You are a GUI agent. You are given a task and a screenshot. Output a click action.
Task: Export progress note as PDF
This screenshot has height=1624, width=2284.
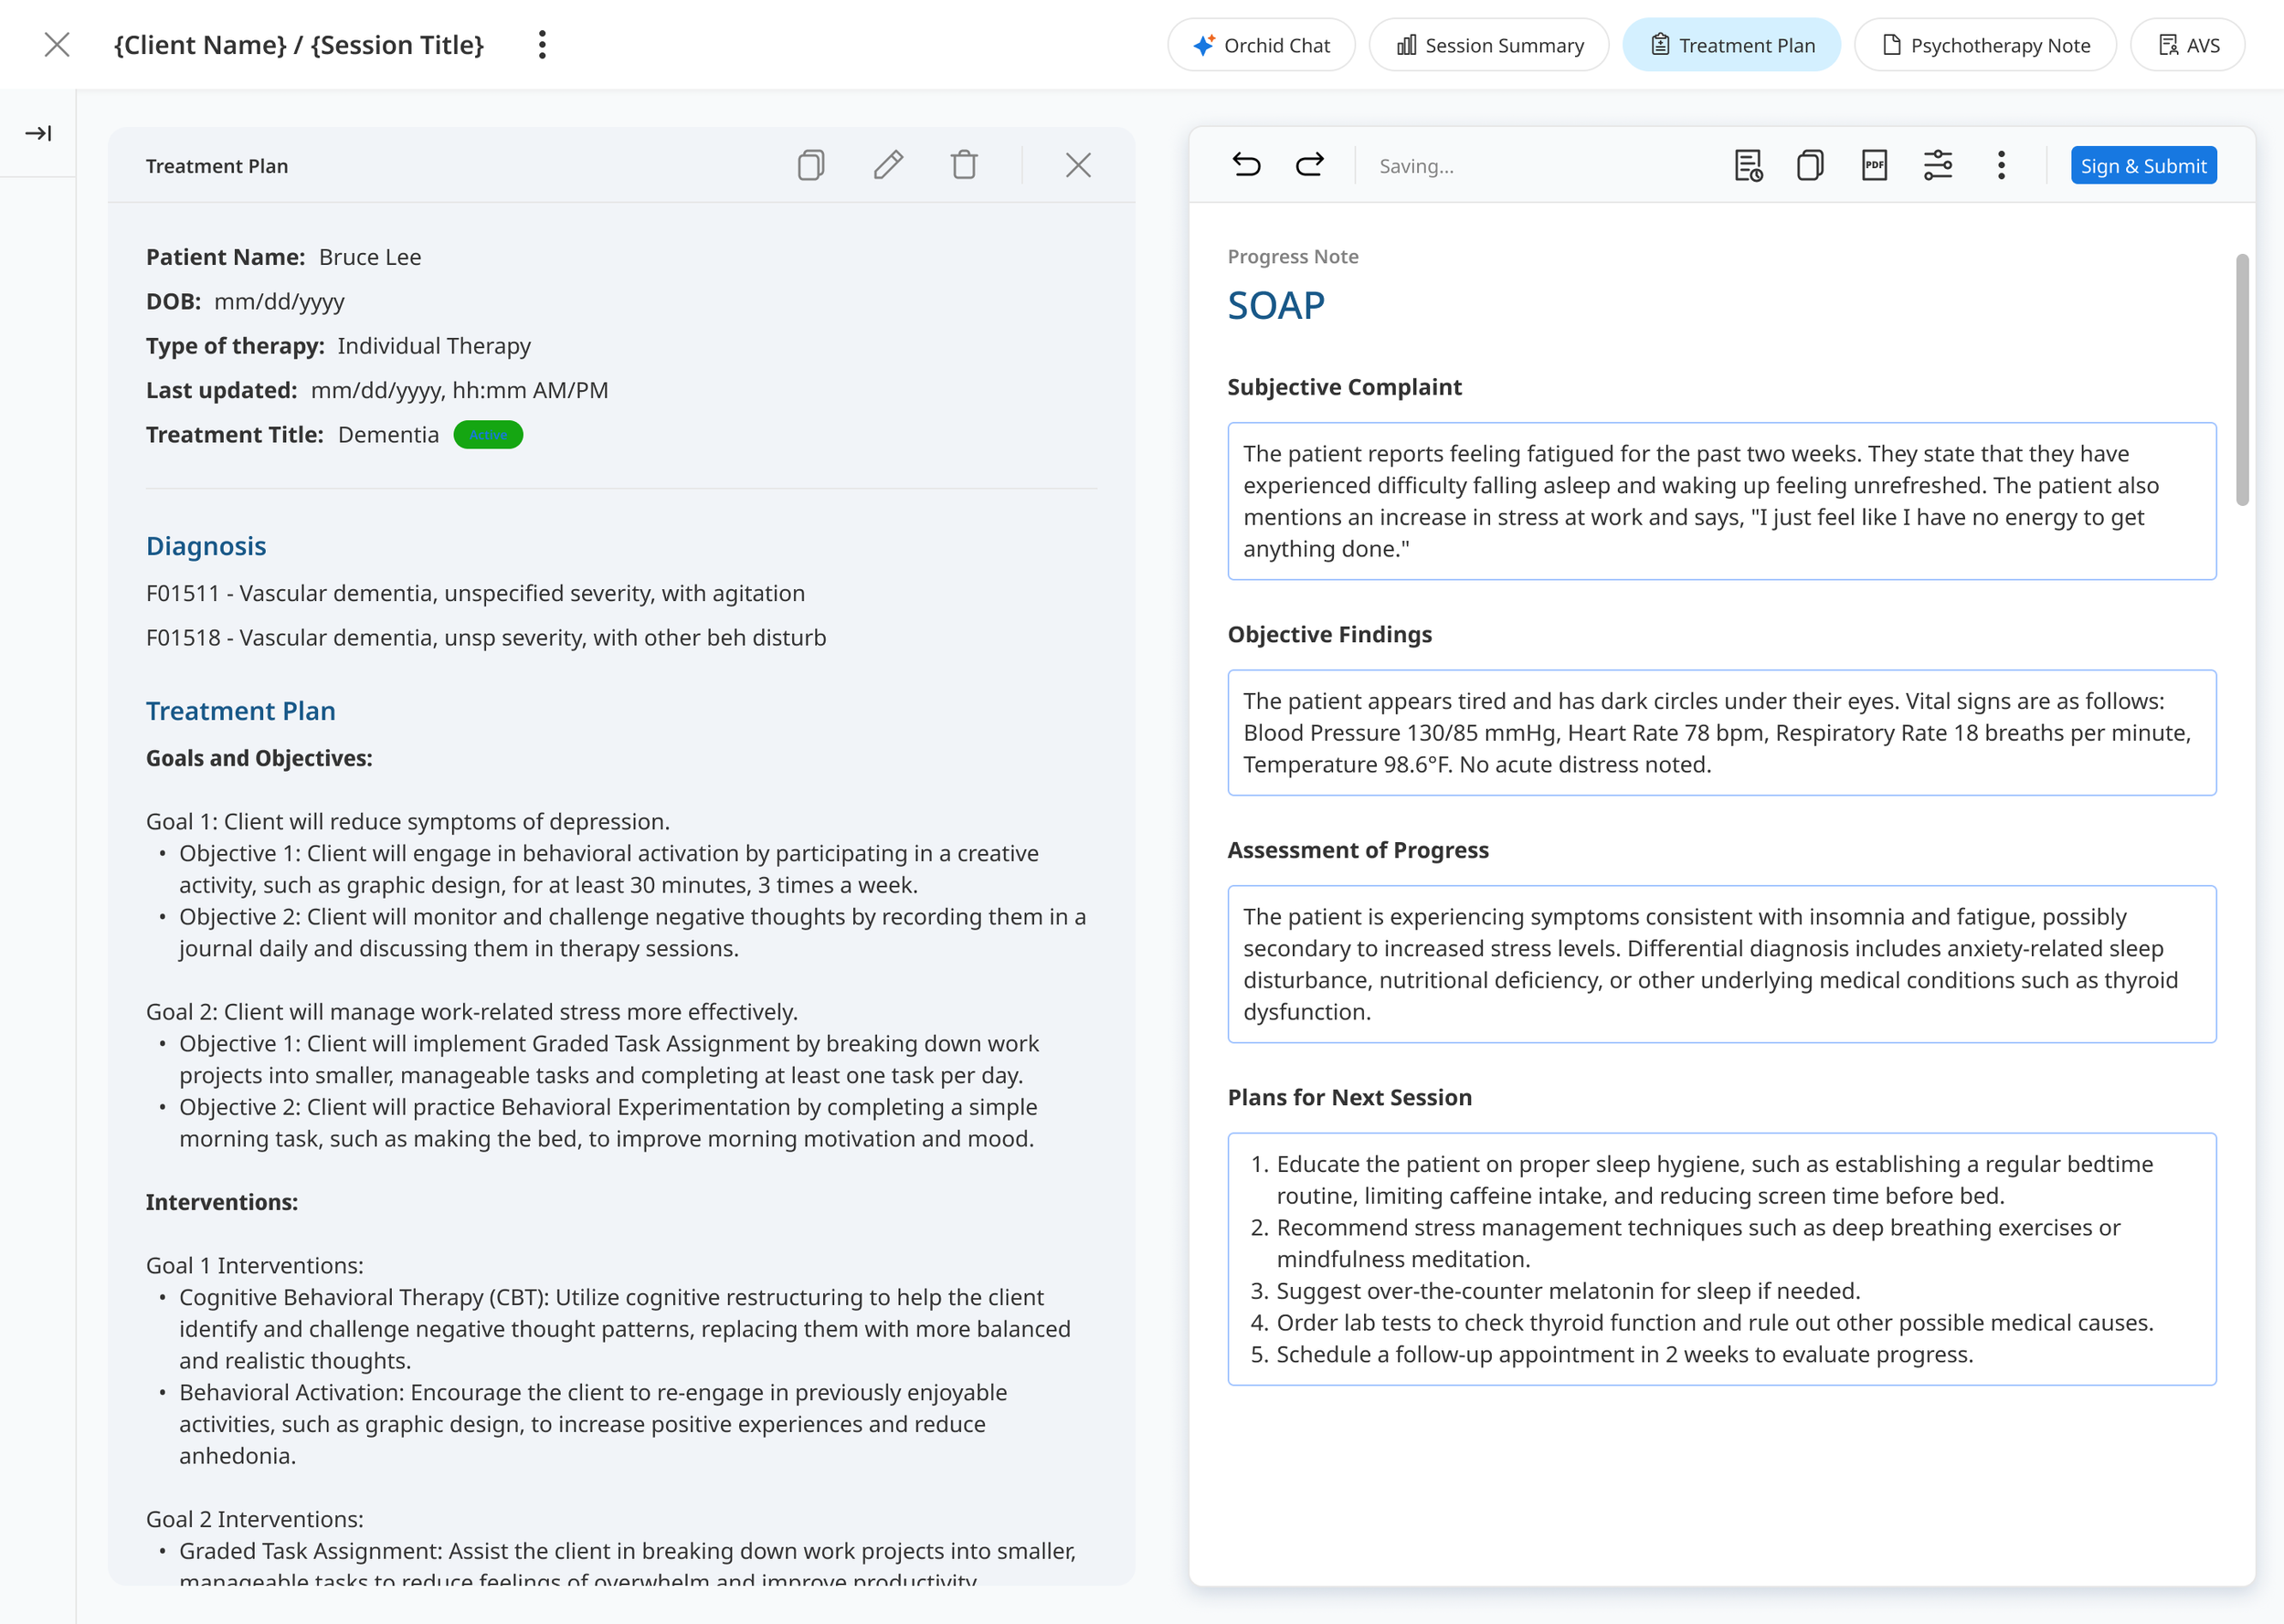click(1874, 165)
